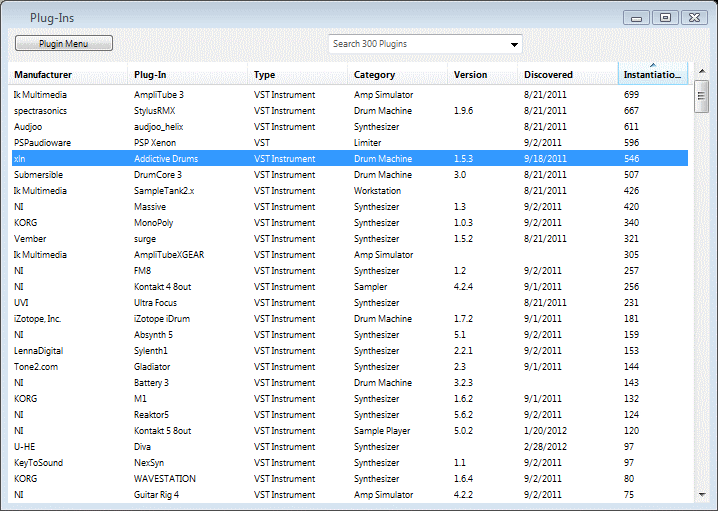Click the vertical scrollbar thumb
Image resolution: width=718 pixels, height=511 pixels.
click(701, 96)
